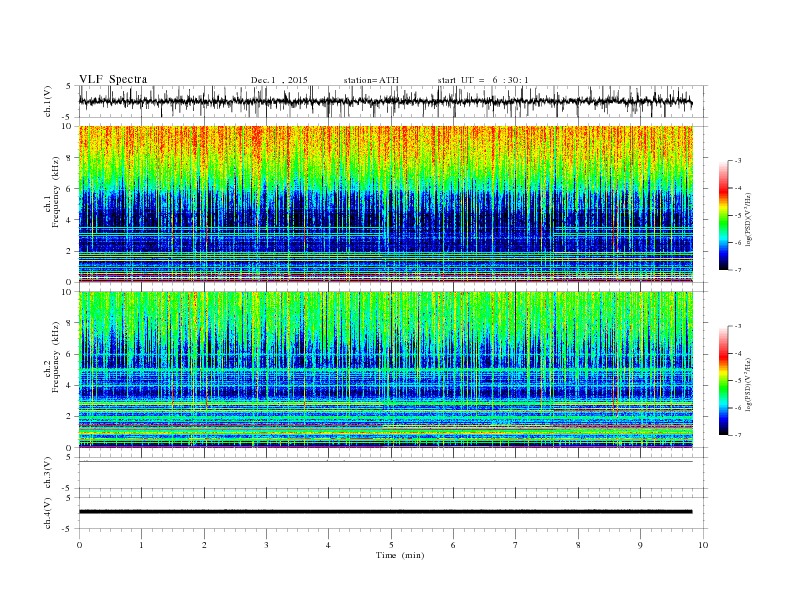Click the "ch.3(V)" axis label

(x=48, y=473)
